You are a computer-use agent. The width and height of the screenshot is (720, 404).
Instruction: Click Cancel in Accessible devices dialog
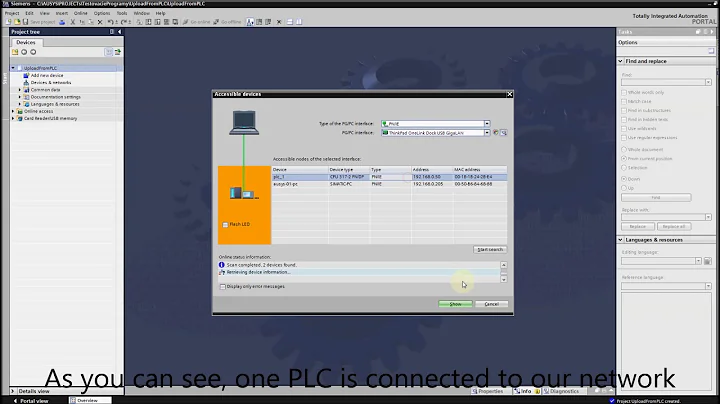[491, 304]
